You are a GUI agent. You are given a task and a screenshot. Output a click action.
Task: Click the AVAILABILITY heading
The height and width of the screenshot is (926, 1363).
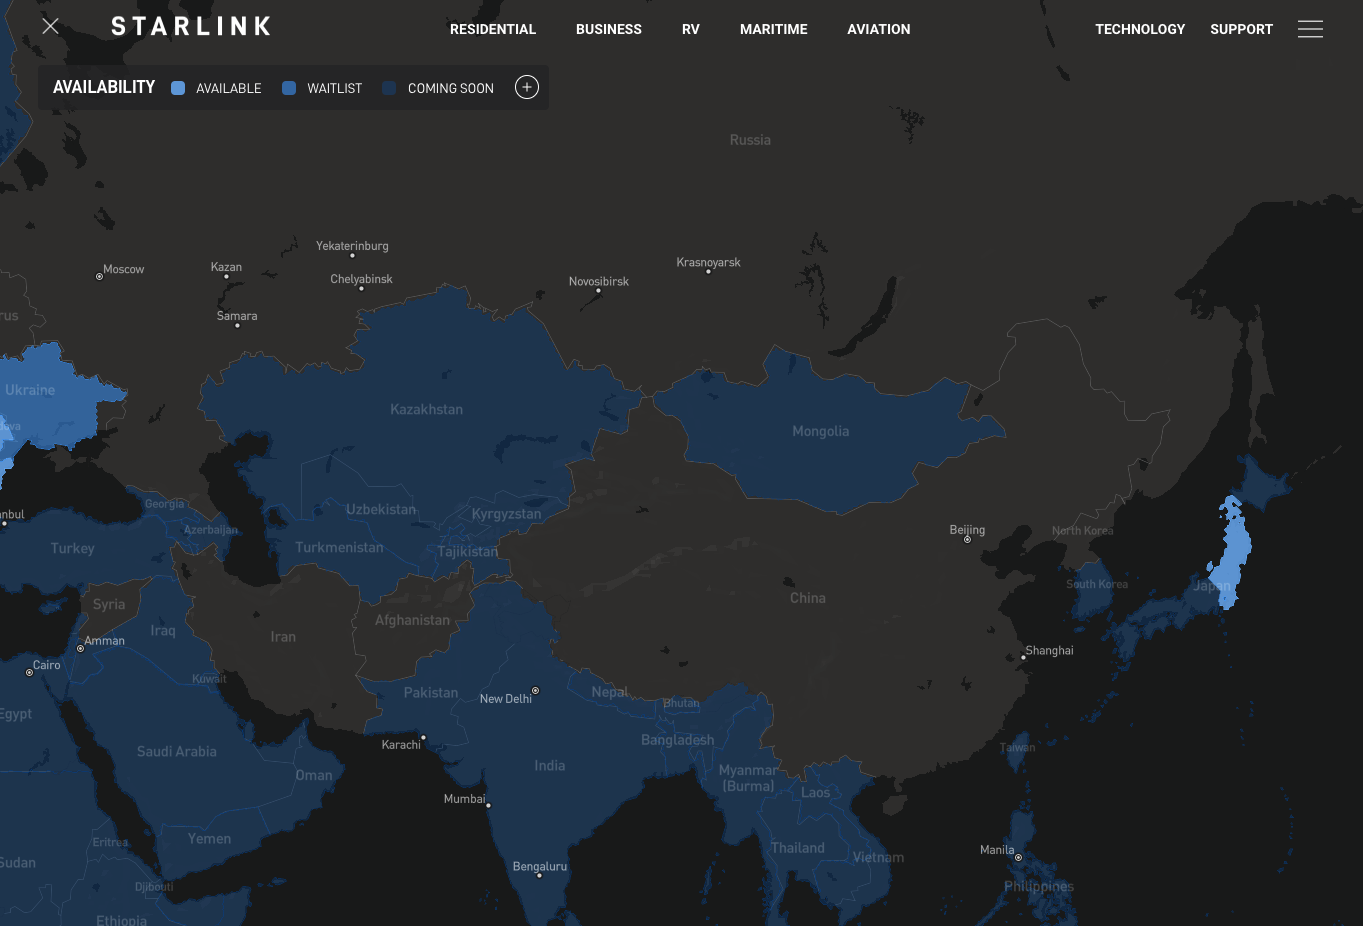(104, 87)
